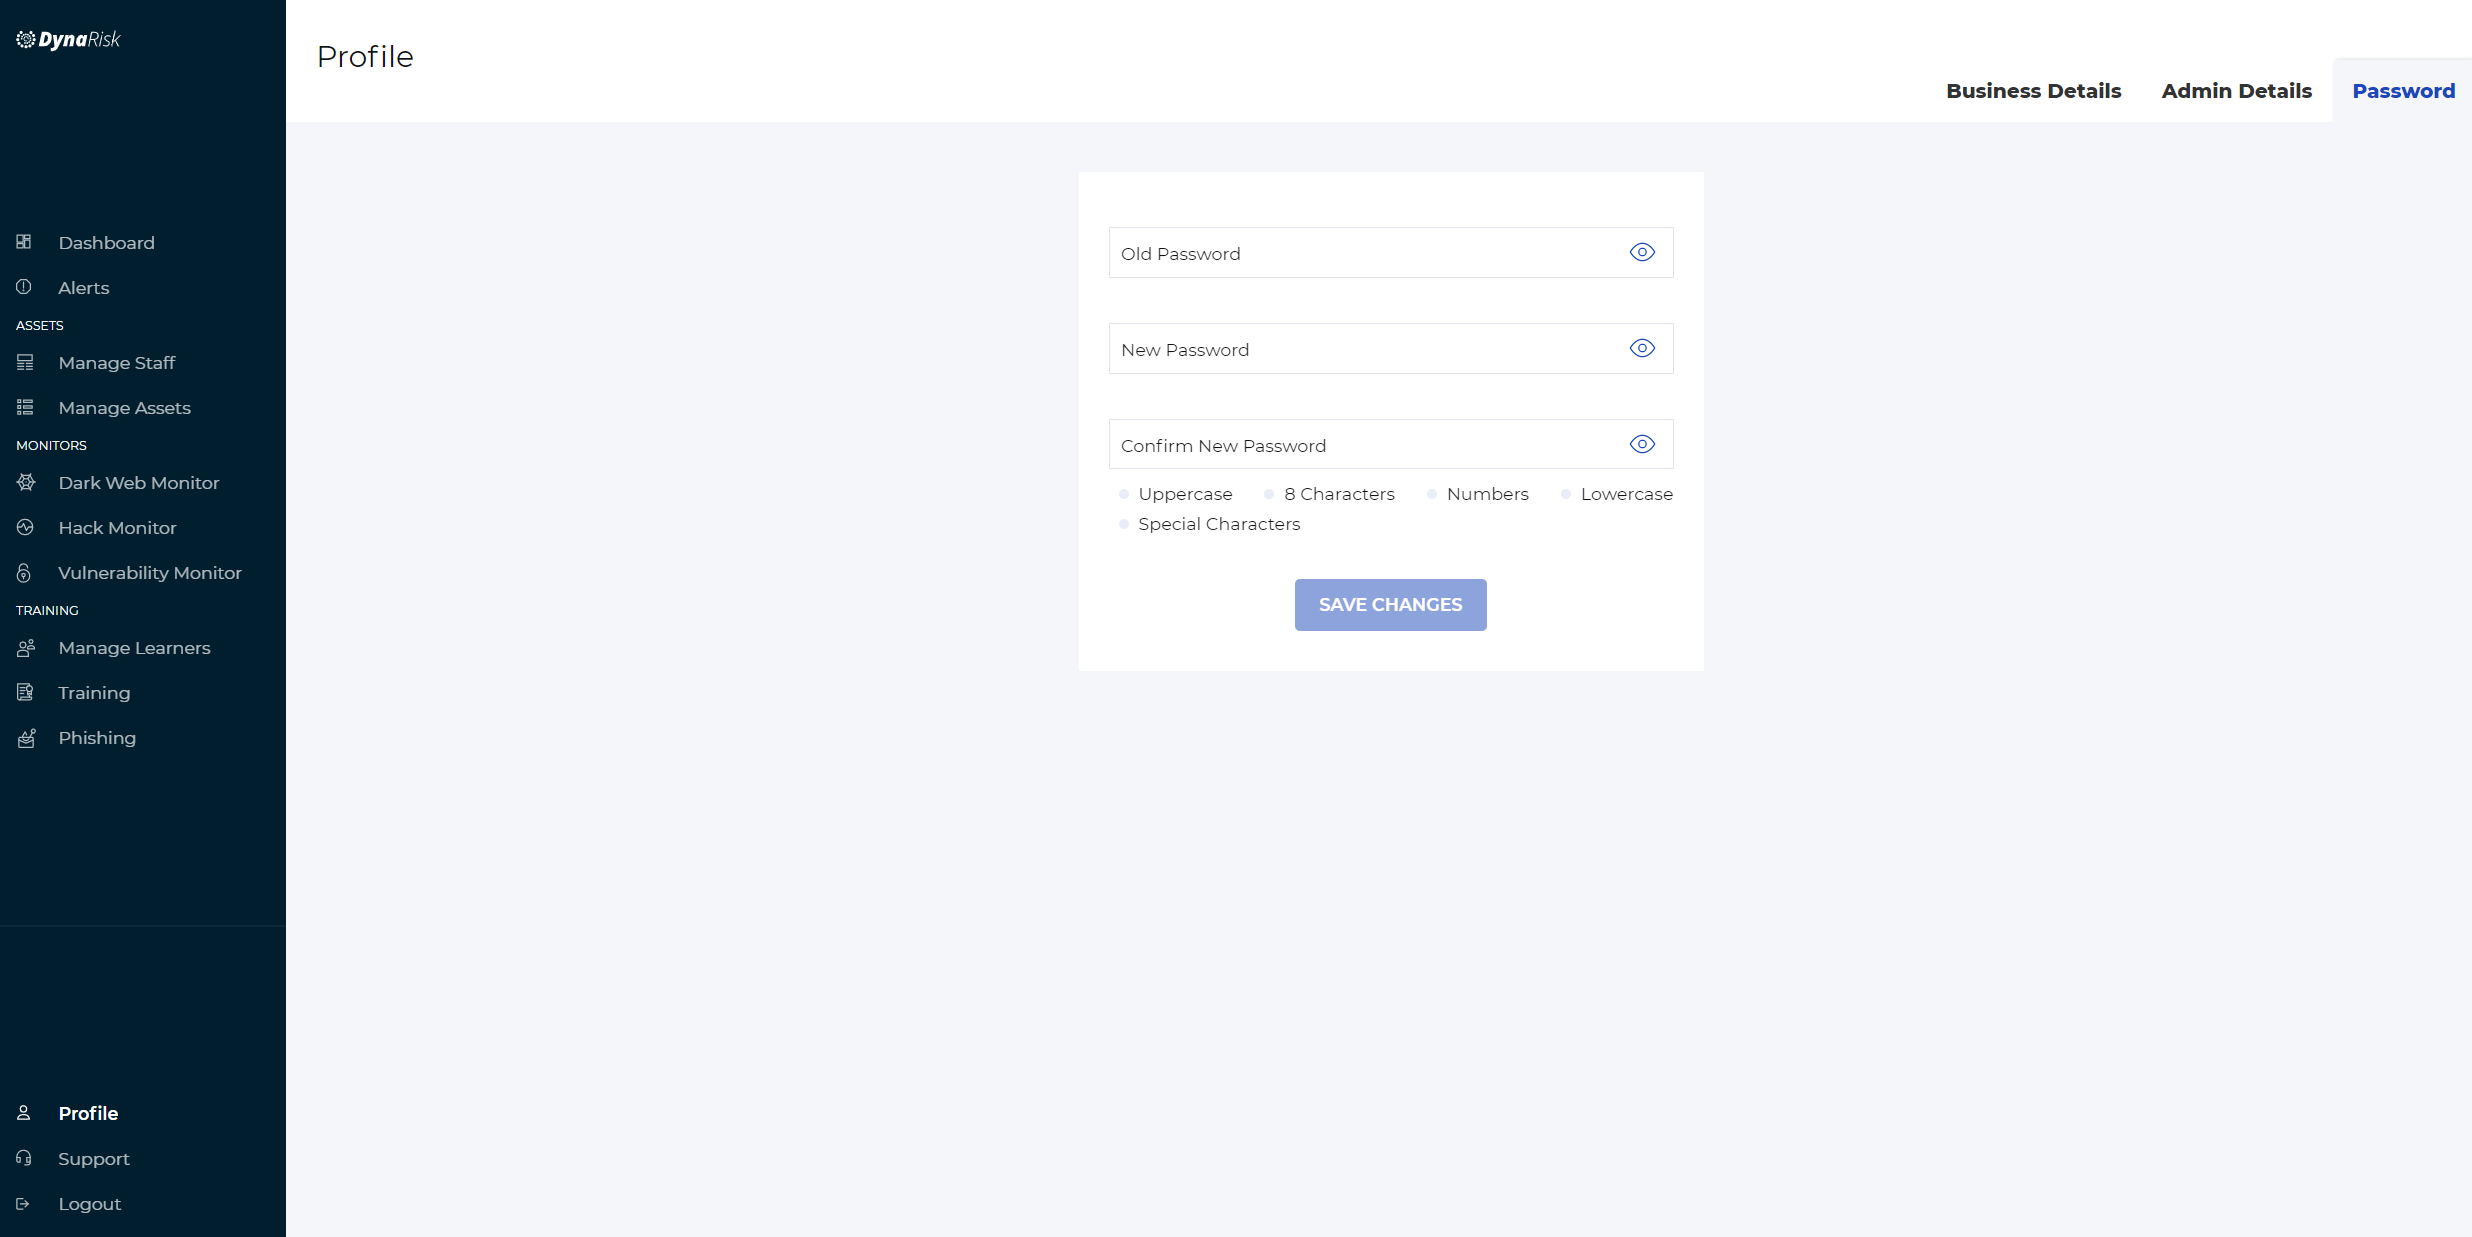Click the Dashboard grid icon in sidebar

(x=24, y=242)
